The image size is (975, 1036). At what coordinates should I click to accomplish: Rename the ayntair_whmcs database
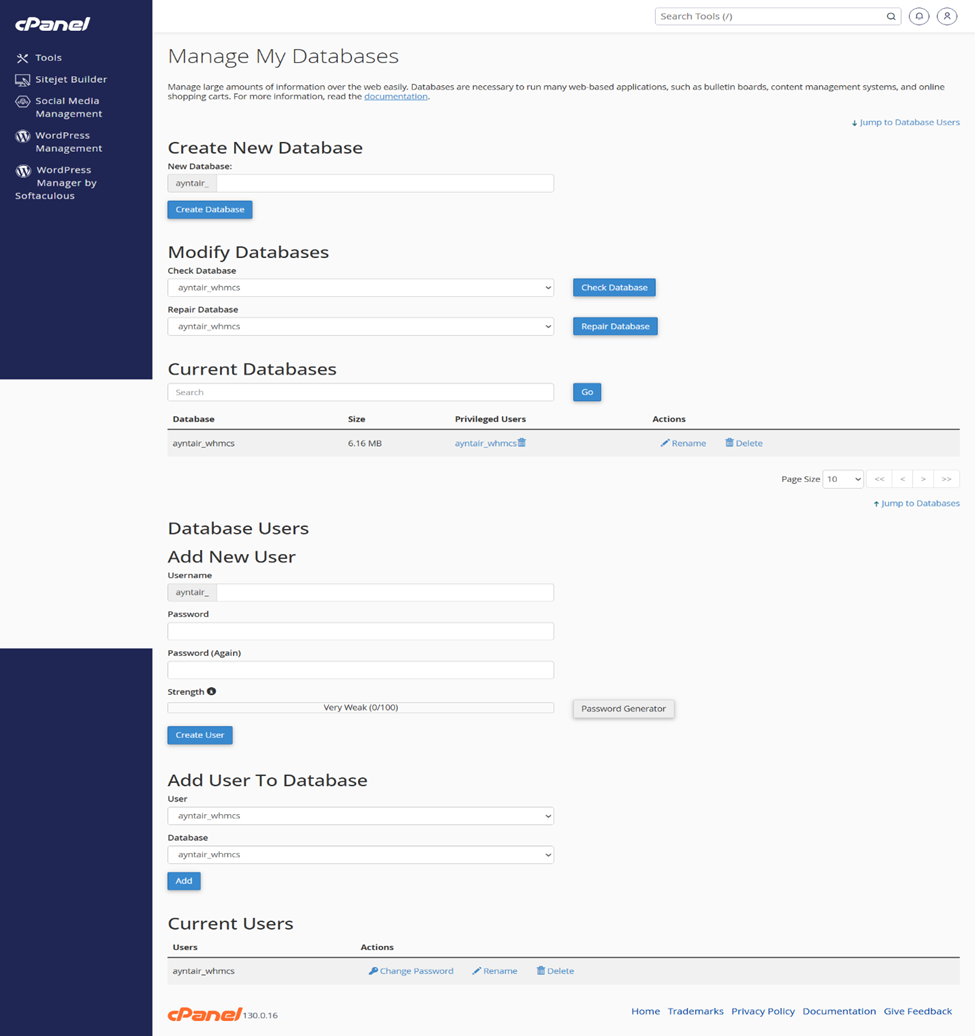coord(683,443)
